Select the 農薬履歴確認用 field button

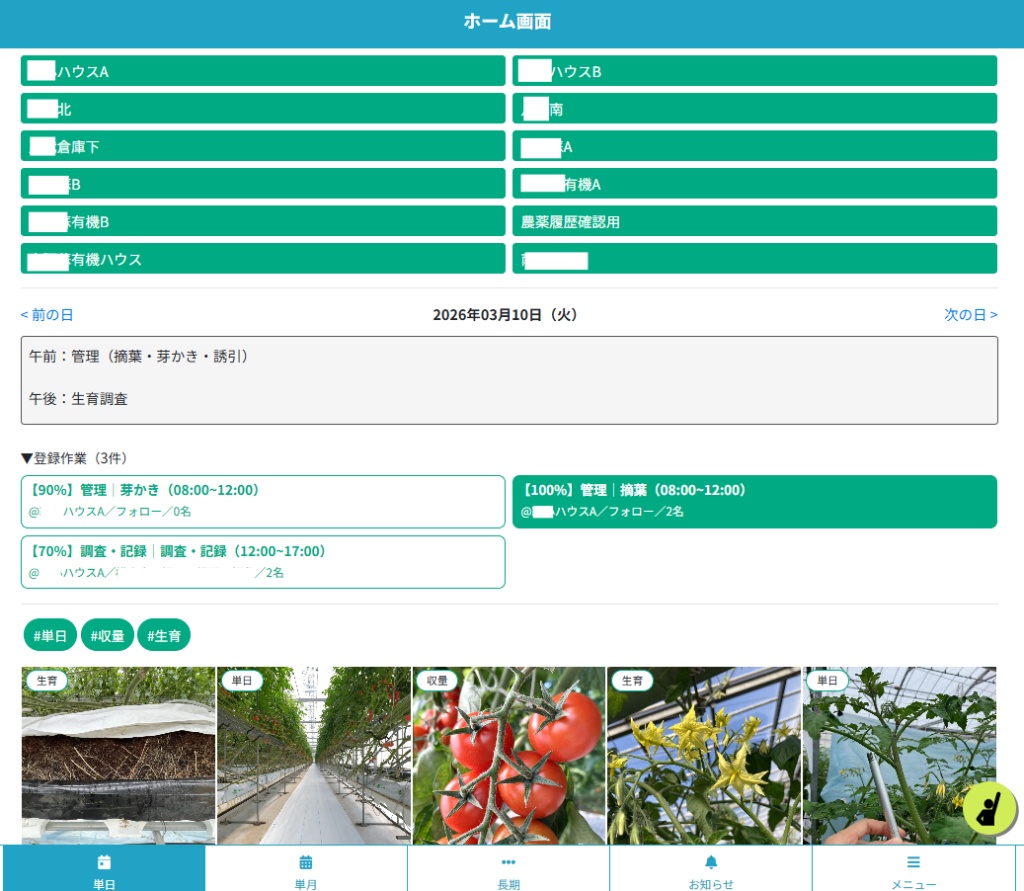(x=754, y=221)
